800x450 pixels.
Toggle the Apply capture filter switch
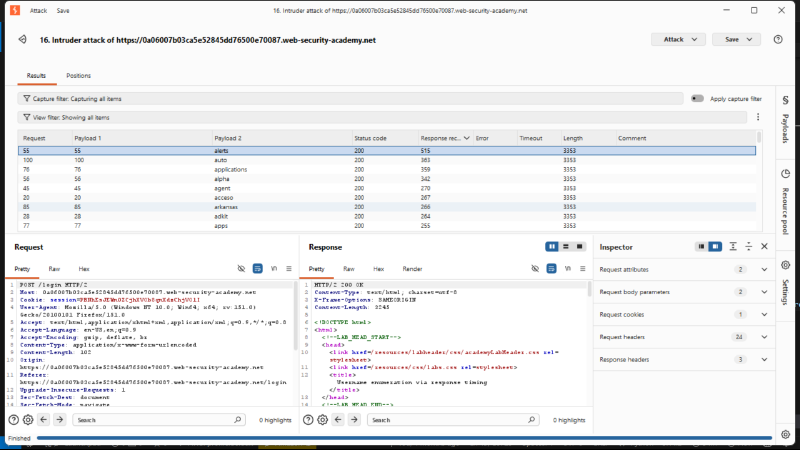click(697, 98)
